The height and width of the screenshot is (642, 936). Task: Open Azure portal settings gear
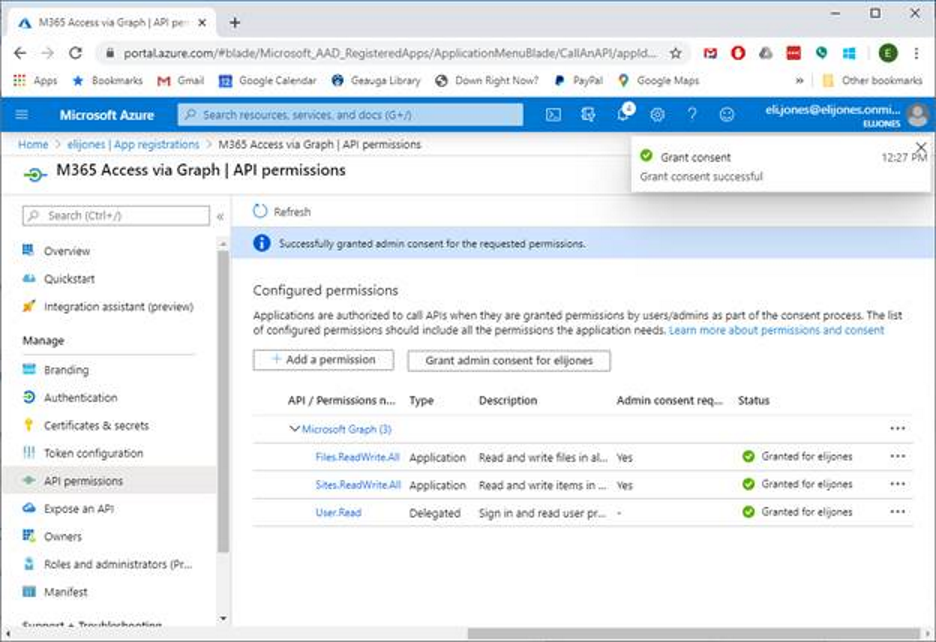tap(657, 115)
